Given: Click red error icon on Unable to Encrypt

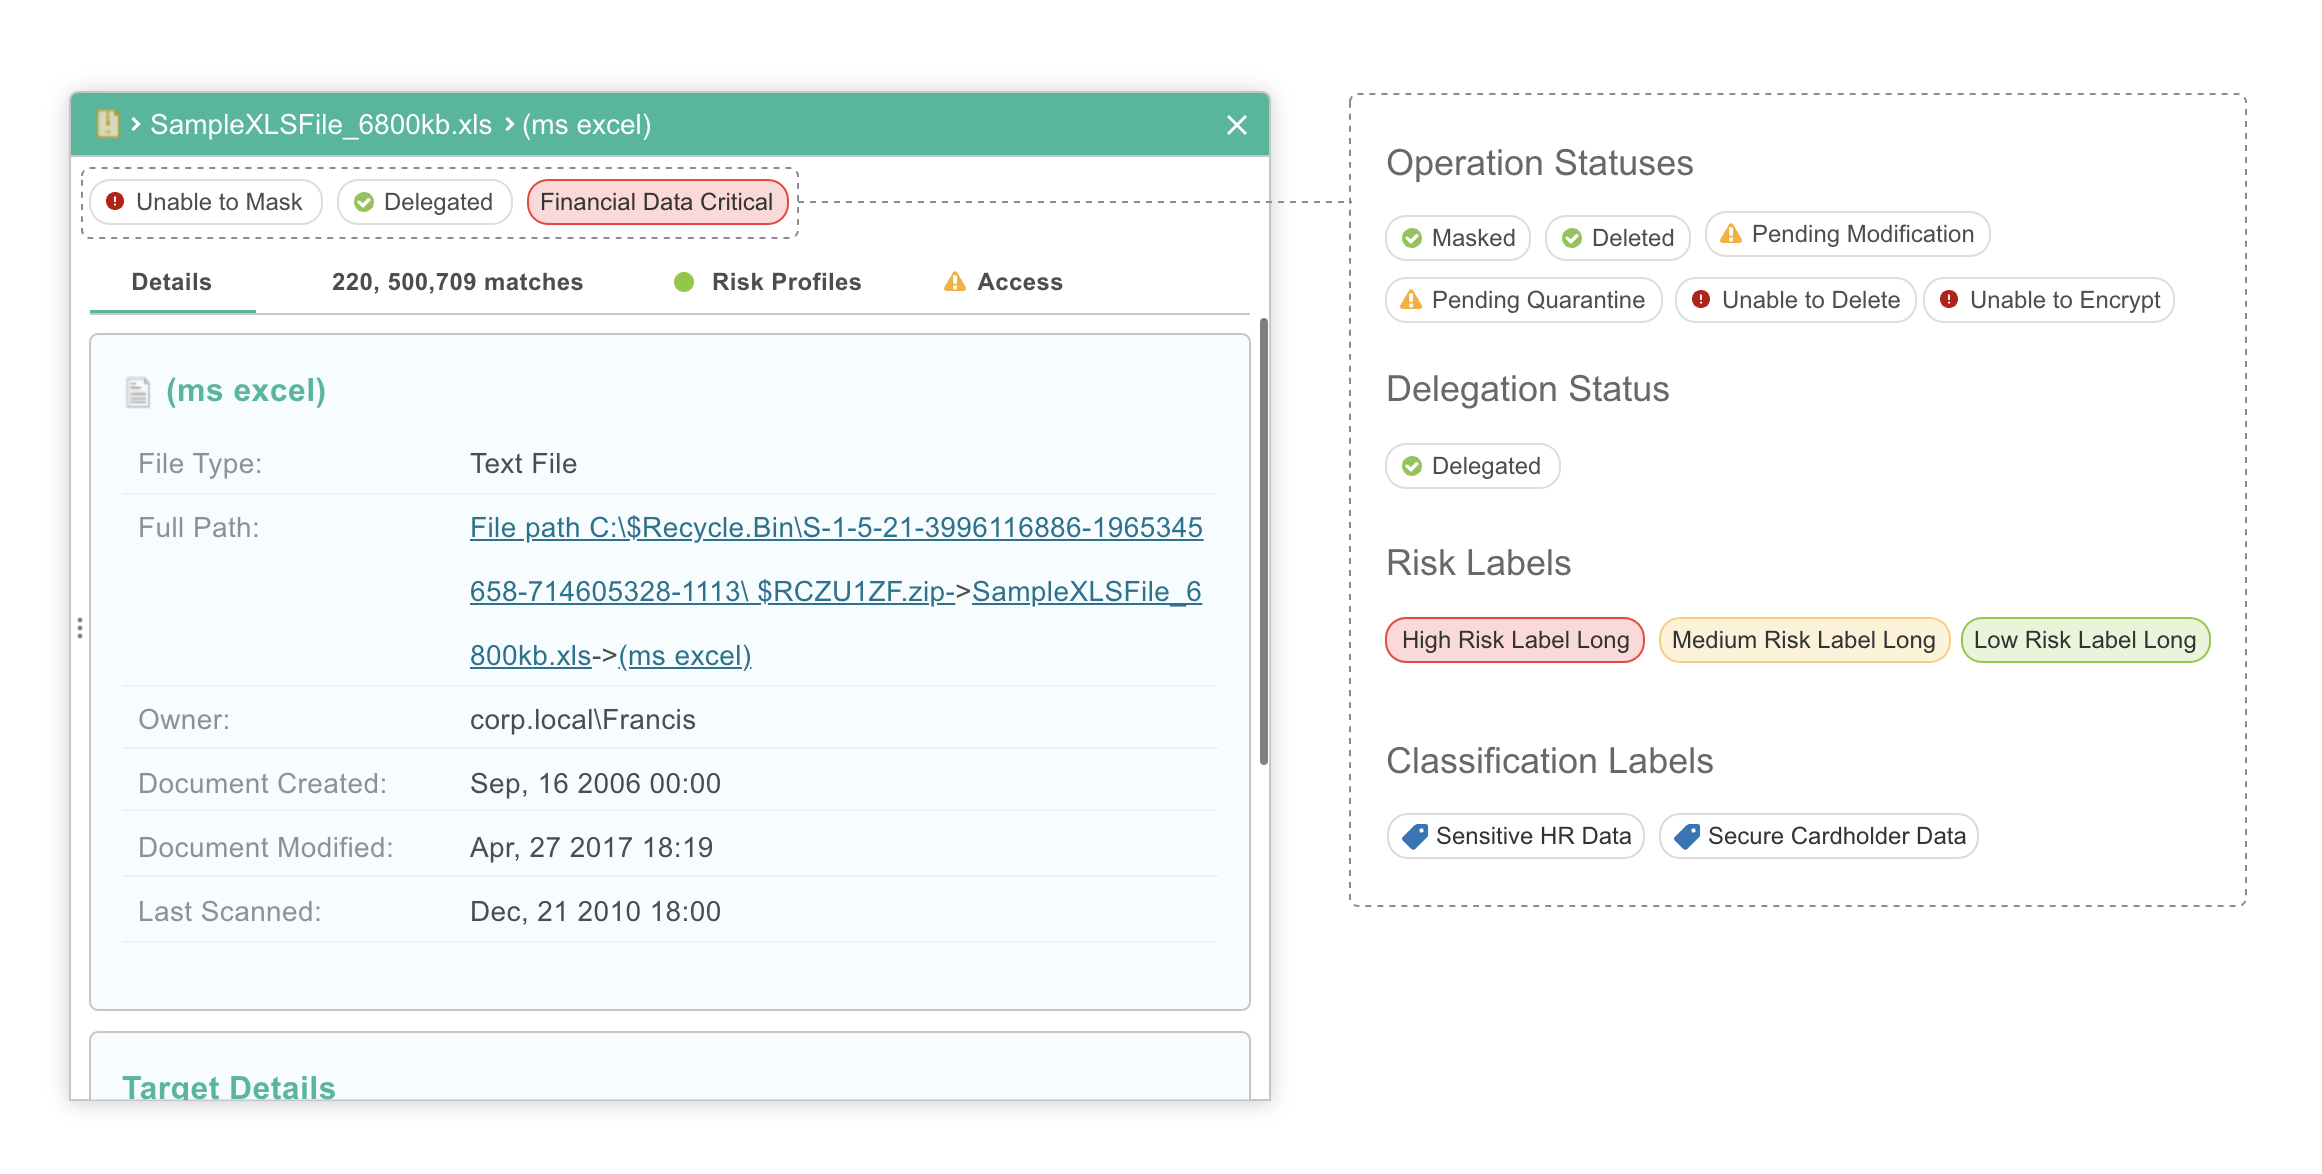Looking at the screenshot, I should pos(1949,299).
